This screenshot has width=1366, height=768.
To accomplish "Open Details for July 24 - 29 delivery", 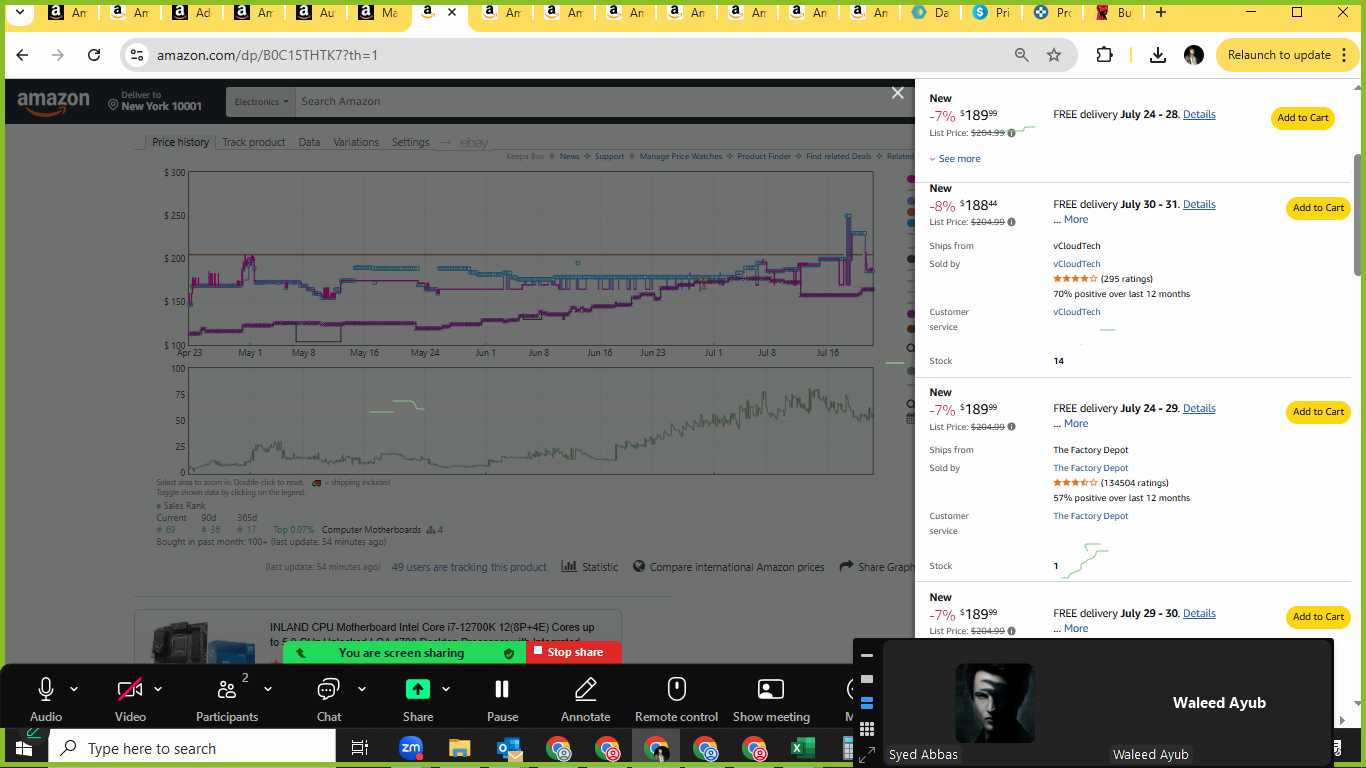I will pyautogui.click(x=1199, y=408).
